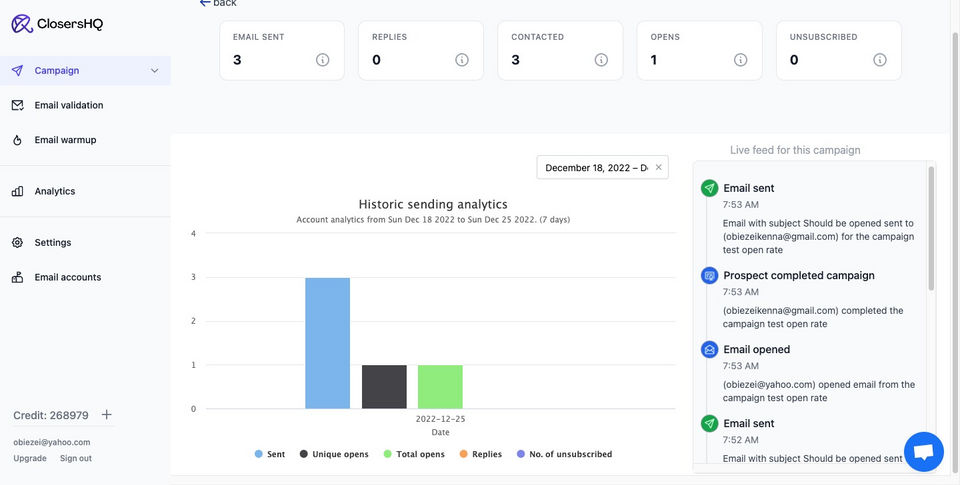Click the dark Unique opens bar
This screenshot has width=960, height=485.
(x=384, y=387)
